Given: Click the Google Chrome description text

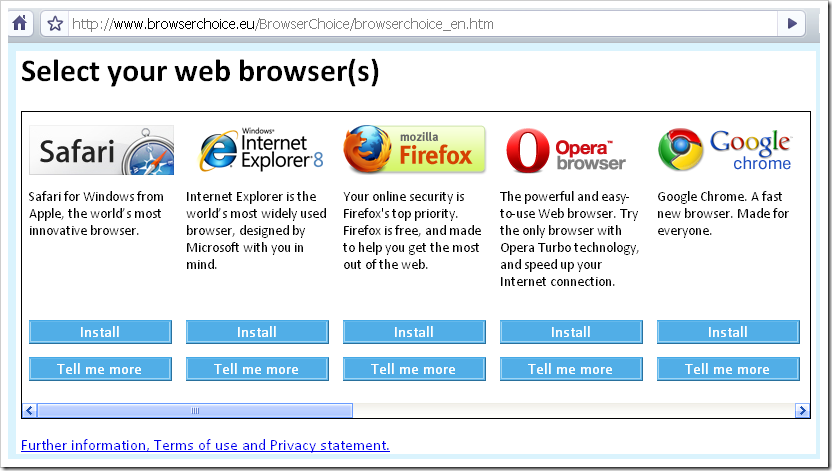Looking at the screenshot, I should (x=723, y=213).
